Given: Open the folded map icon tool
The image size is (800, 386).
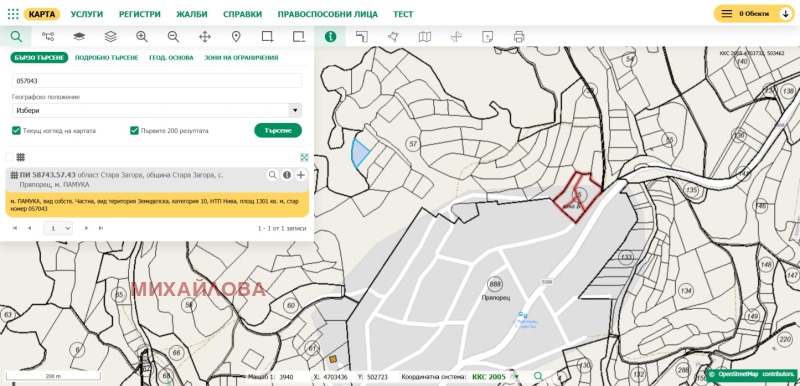Looking at the screenshot, I should tap(424, 37).
